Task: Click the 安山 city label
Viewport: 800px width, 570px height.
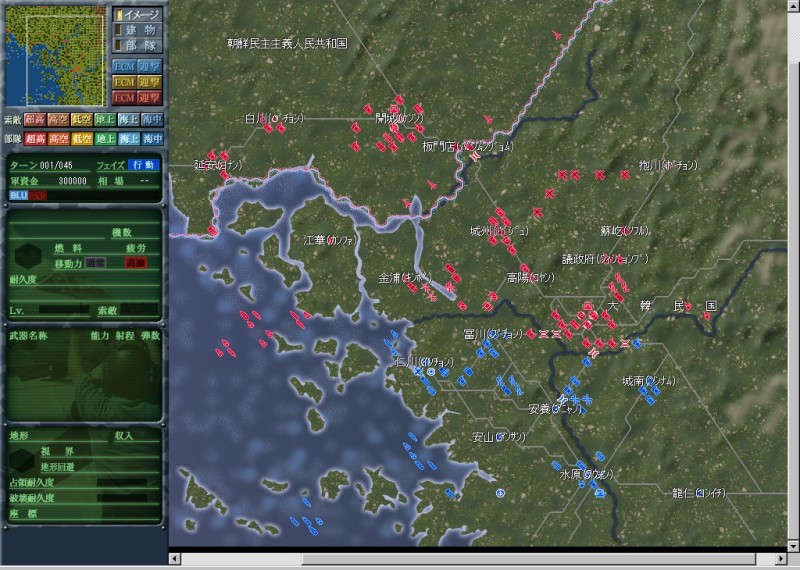Action: [x=499, y=437]
